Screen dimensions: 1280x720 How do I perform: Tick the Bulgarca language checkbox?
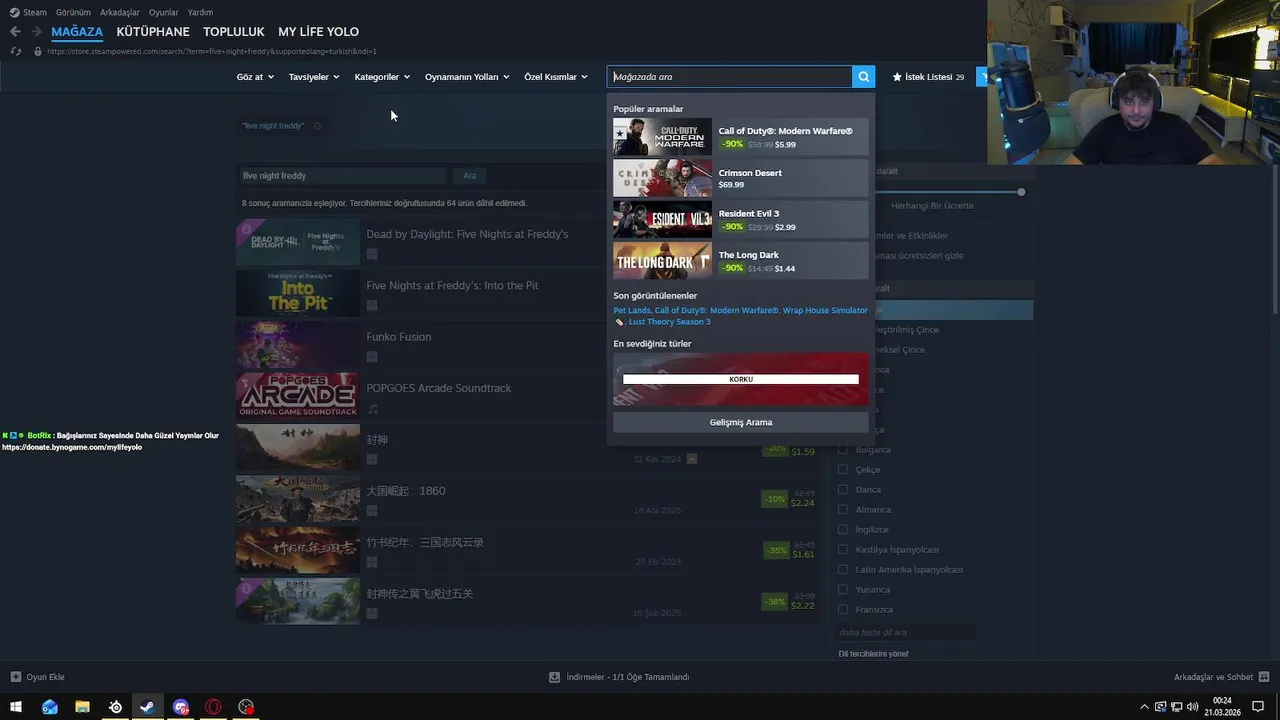pyautogui.click(x=843, y=450)
